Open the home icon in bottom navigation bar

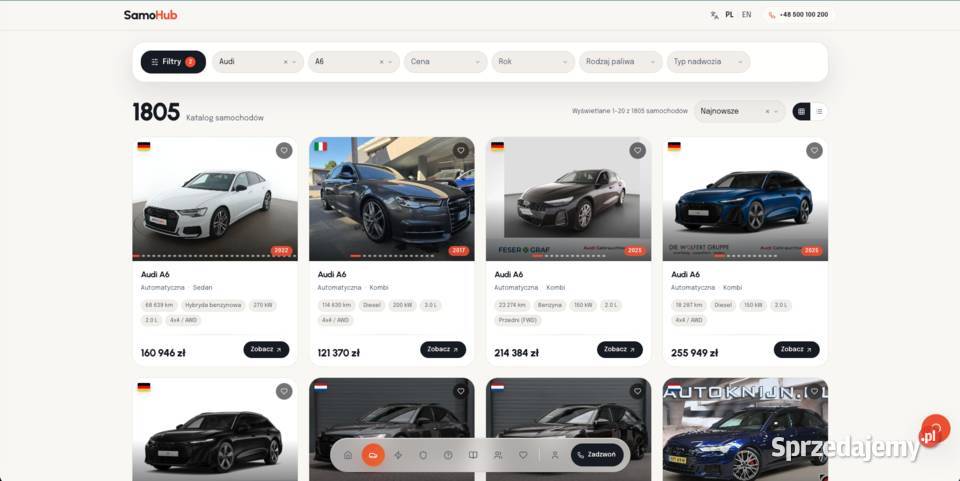pyautogui.click(x=348, y=455)
